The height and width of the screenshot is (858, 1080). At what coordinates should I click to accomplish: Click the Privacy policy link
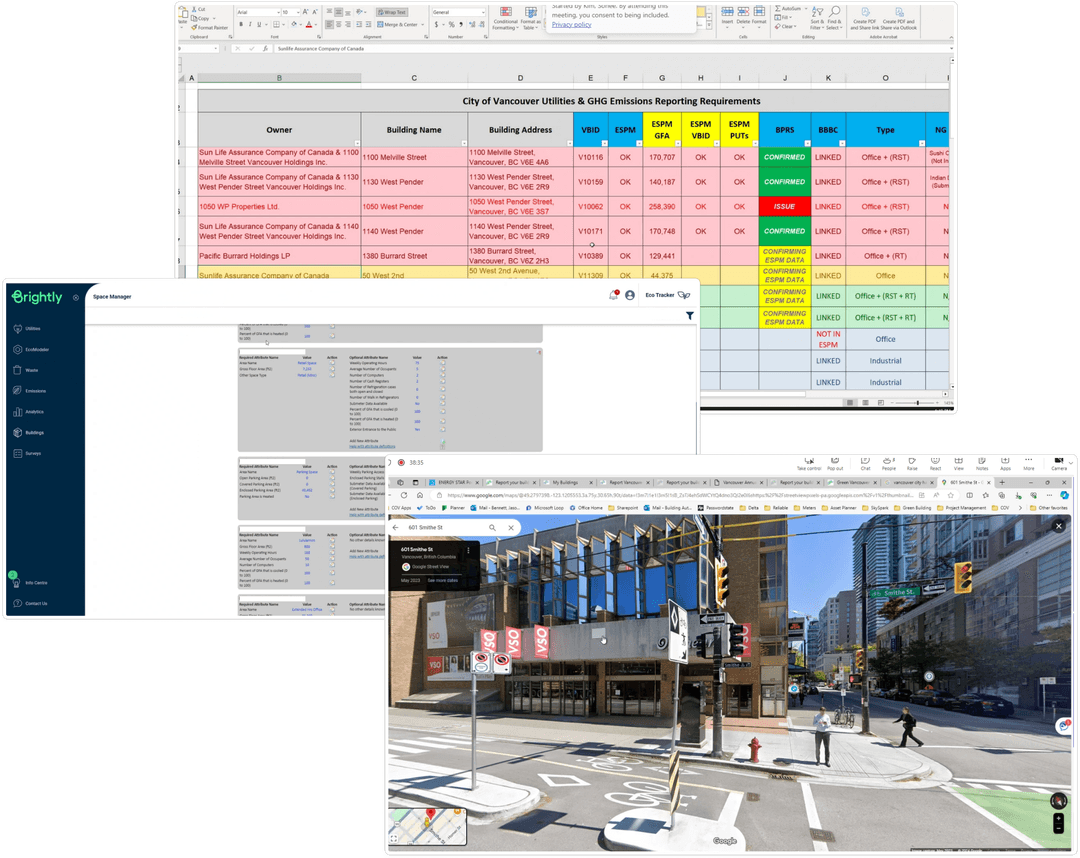(x=571, y=25)
